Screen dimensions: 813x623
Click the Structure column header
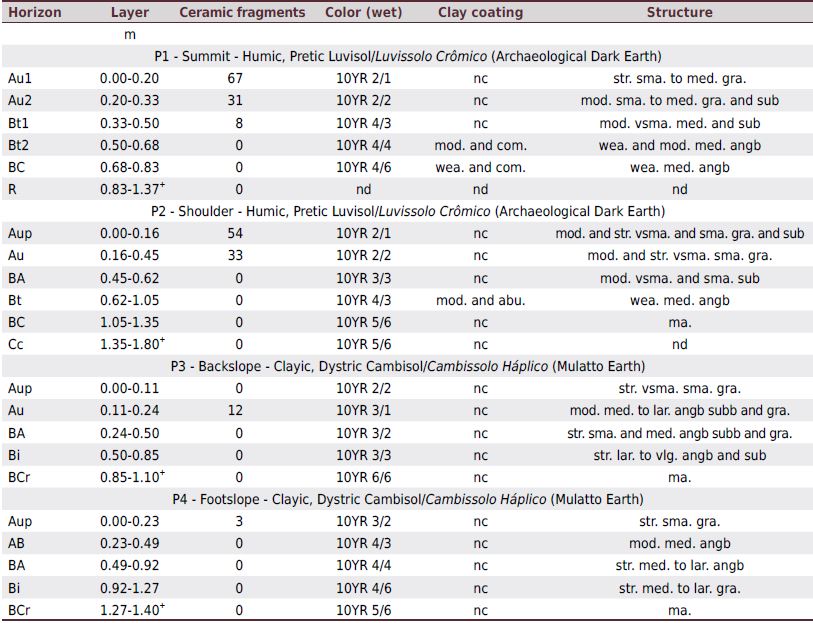click(679, 13)
